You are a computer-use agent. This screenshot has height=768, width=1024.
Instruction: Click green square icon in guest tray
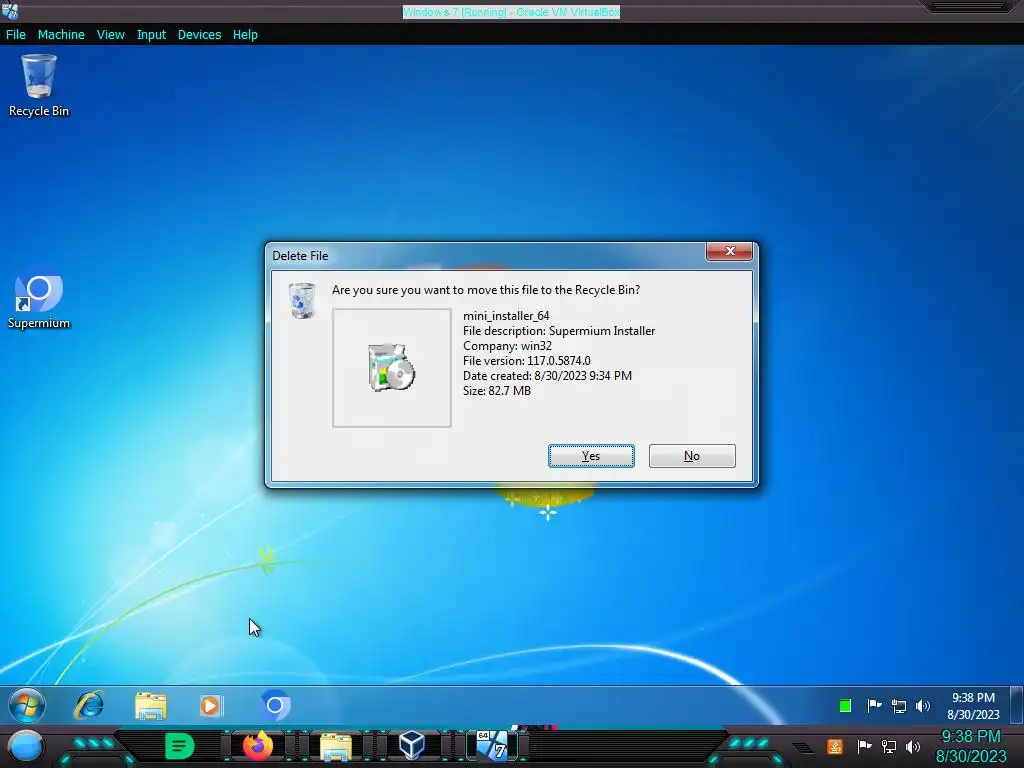[845, 705]
